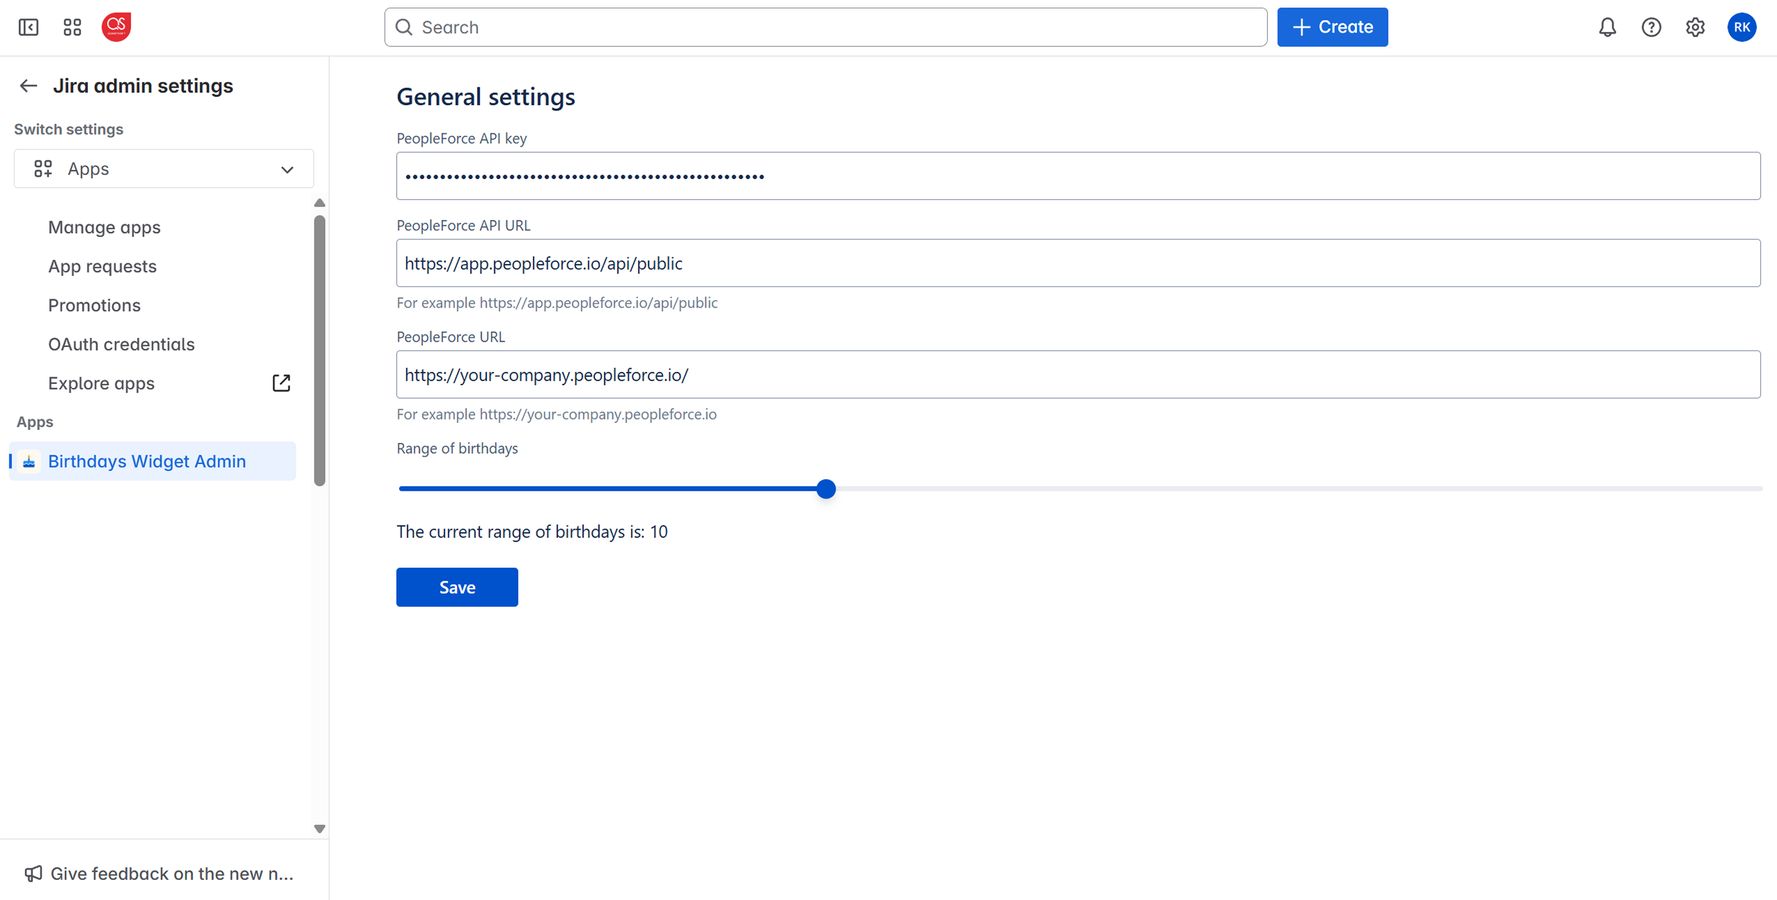Click the 'Range of birthdays' label
Screen dimensions: 1777x900
pos(457,448)
